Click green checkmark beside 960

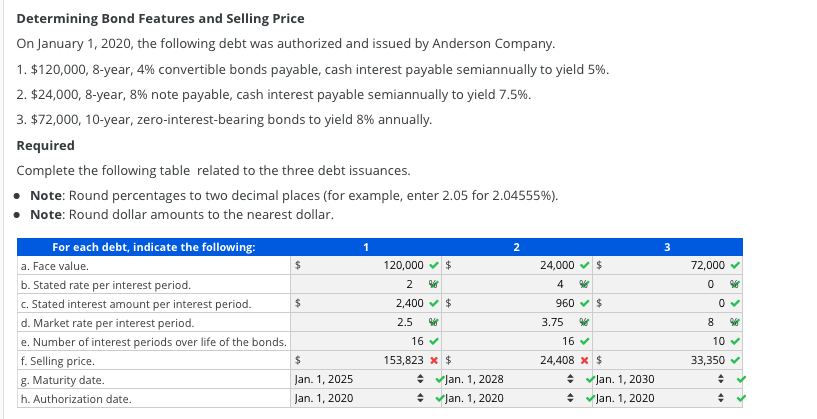585,303
